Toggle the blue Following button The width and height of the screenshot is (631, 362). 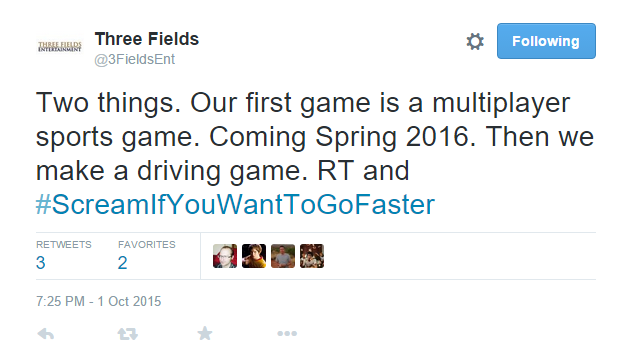pos(546,41)
